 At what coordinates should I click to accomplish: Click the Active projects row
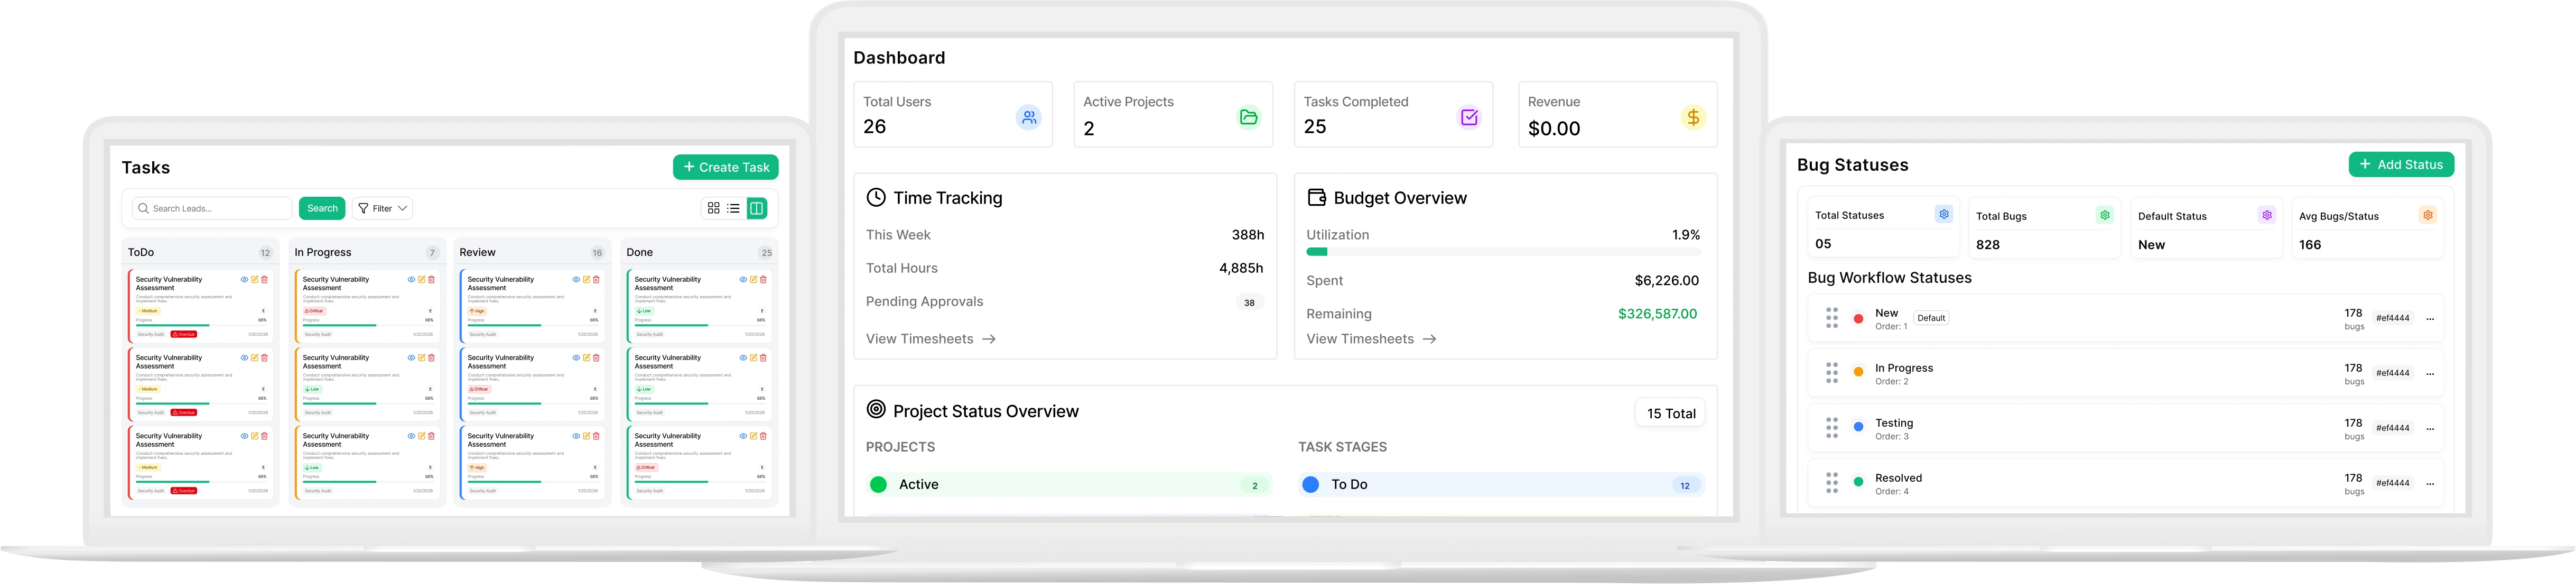pos(1069,485)
